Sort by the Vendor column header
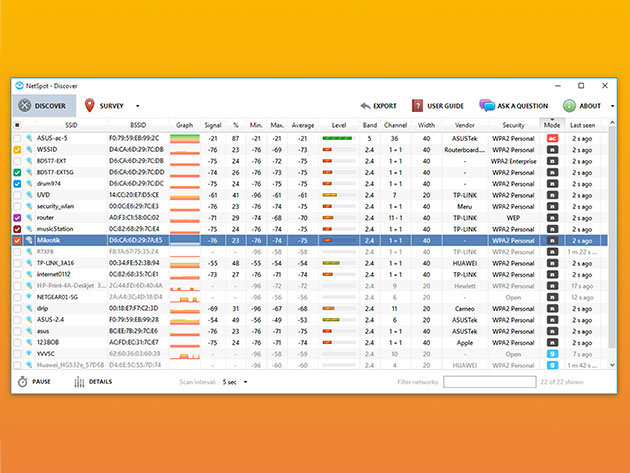This screenshot has height=473, width=630. pyautogui.click(x=464, y=125)
